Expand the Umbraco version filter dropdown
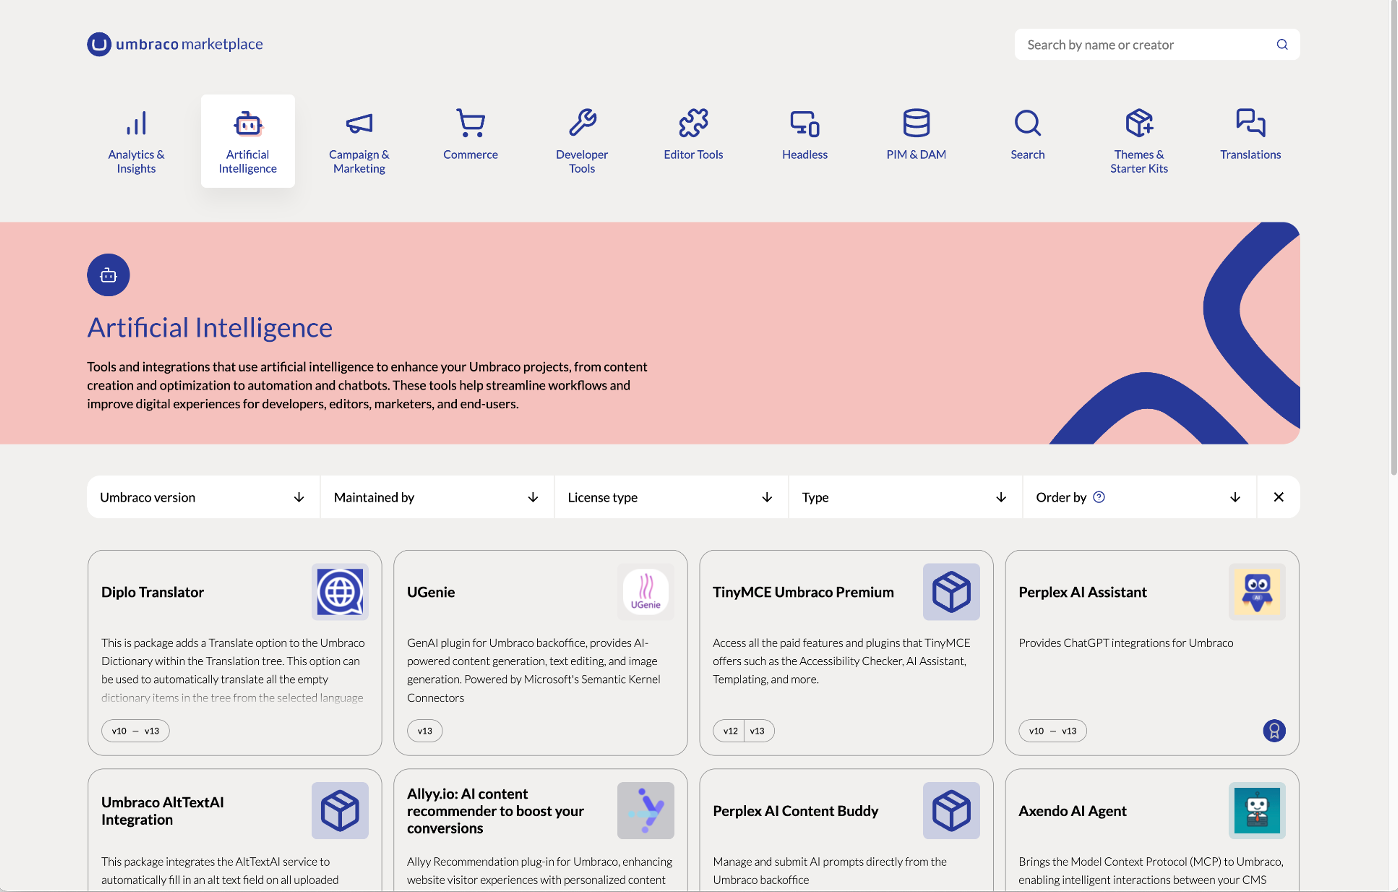Screen dimensions: 1398x892 203,497
